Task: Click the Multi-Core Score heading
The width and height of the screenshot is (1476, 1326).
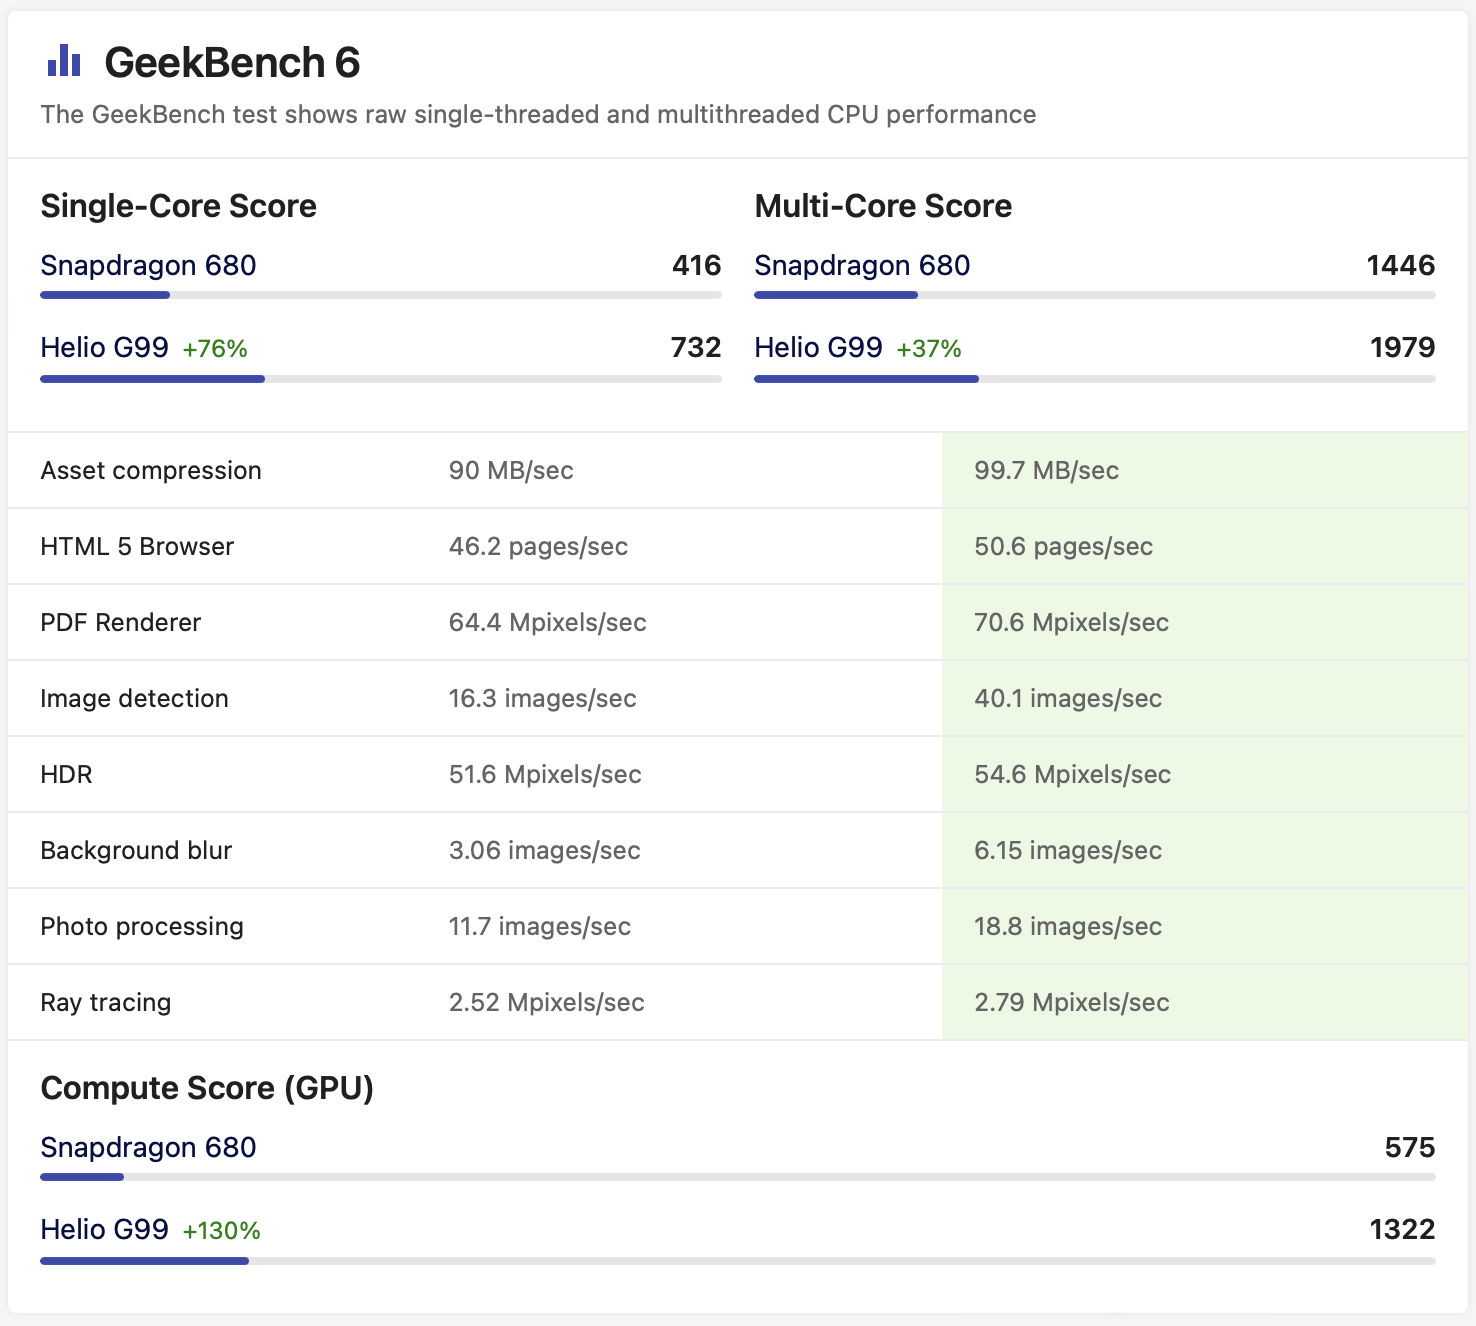Action: (883, 206)
